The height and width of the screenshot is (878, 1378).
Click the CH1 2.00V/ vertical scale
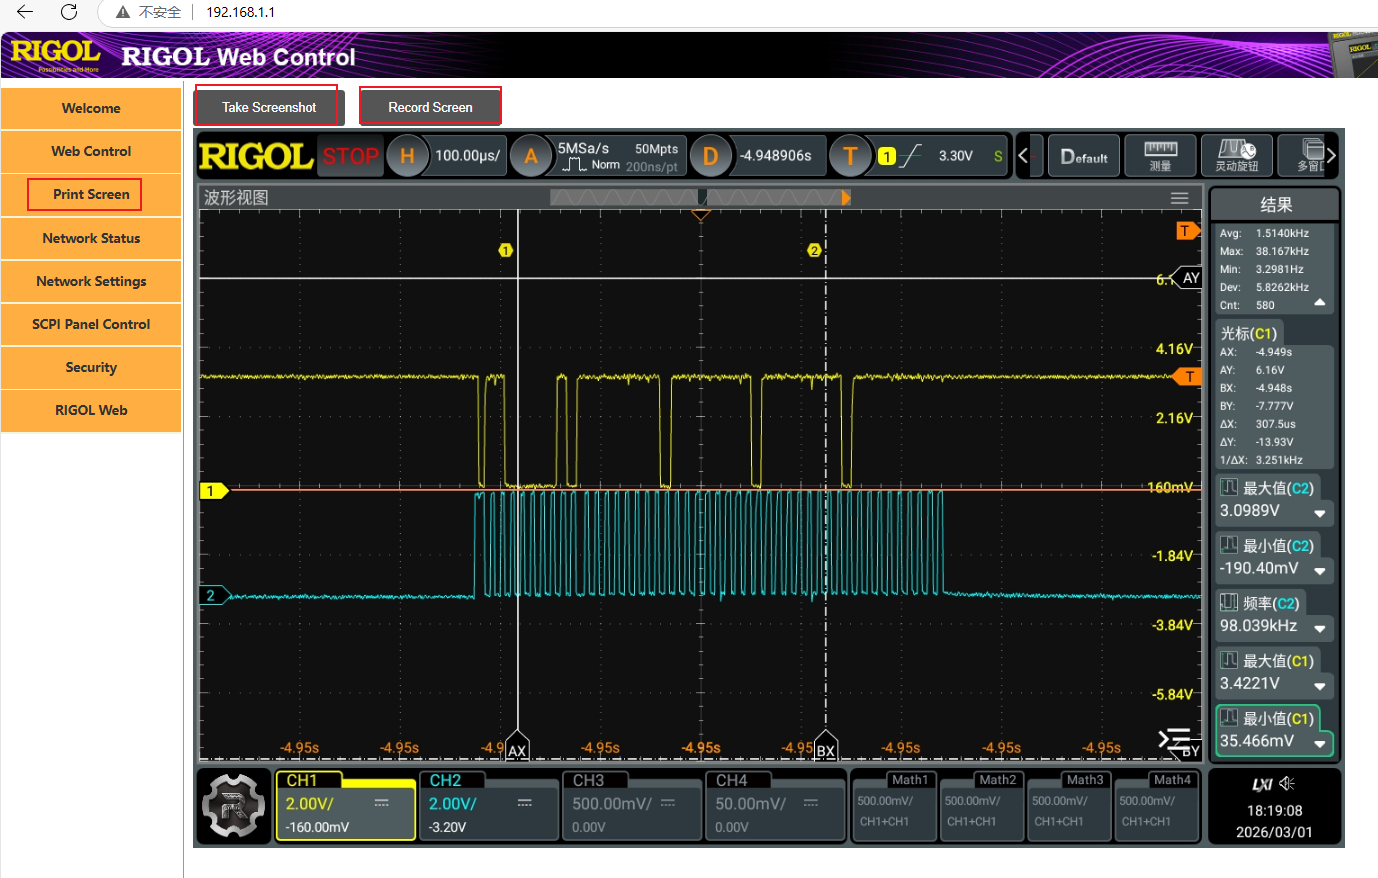click(310, 803)
